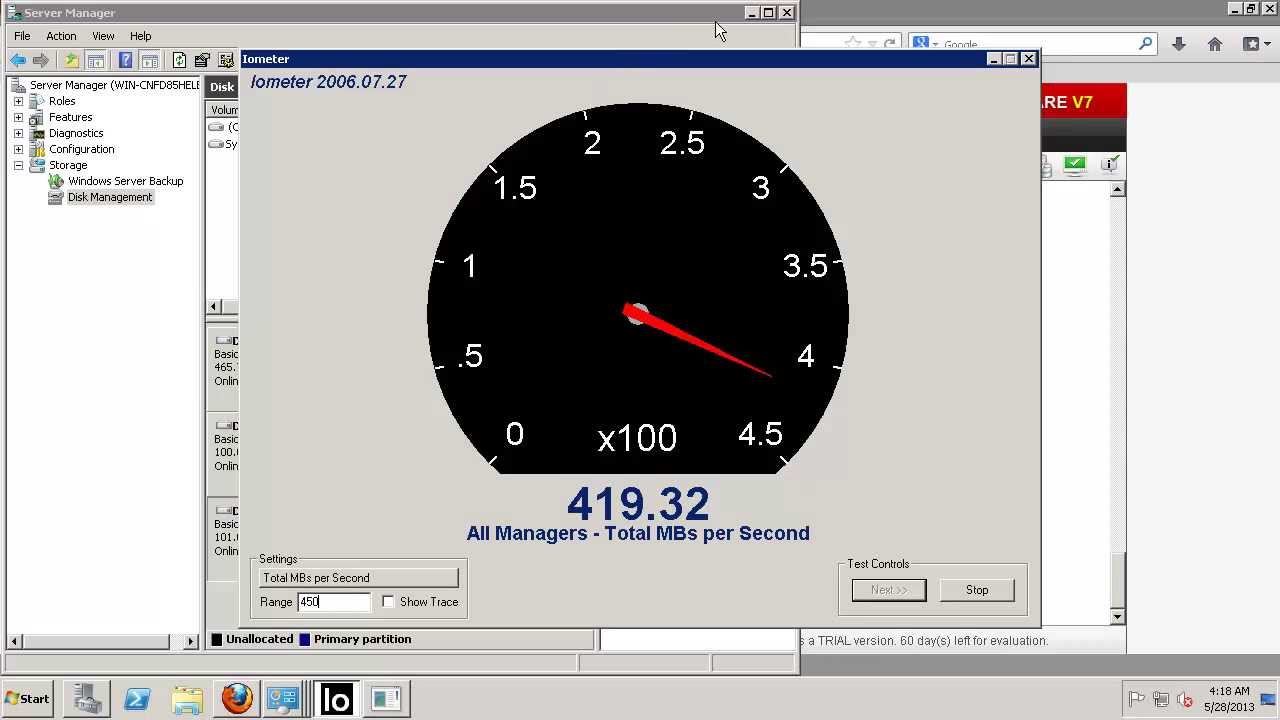
Task: Click the Refresh icon in Server Manager toolbar
Action: pos(179,60)
